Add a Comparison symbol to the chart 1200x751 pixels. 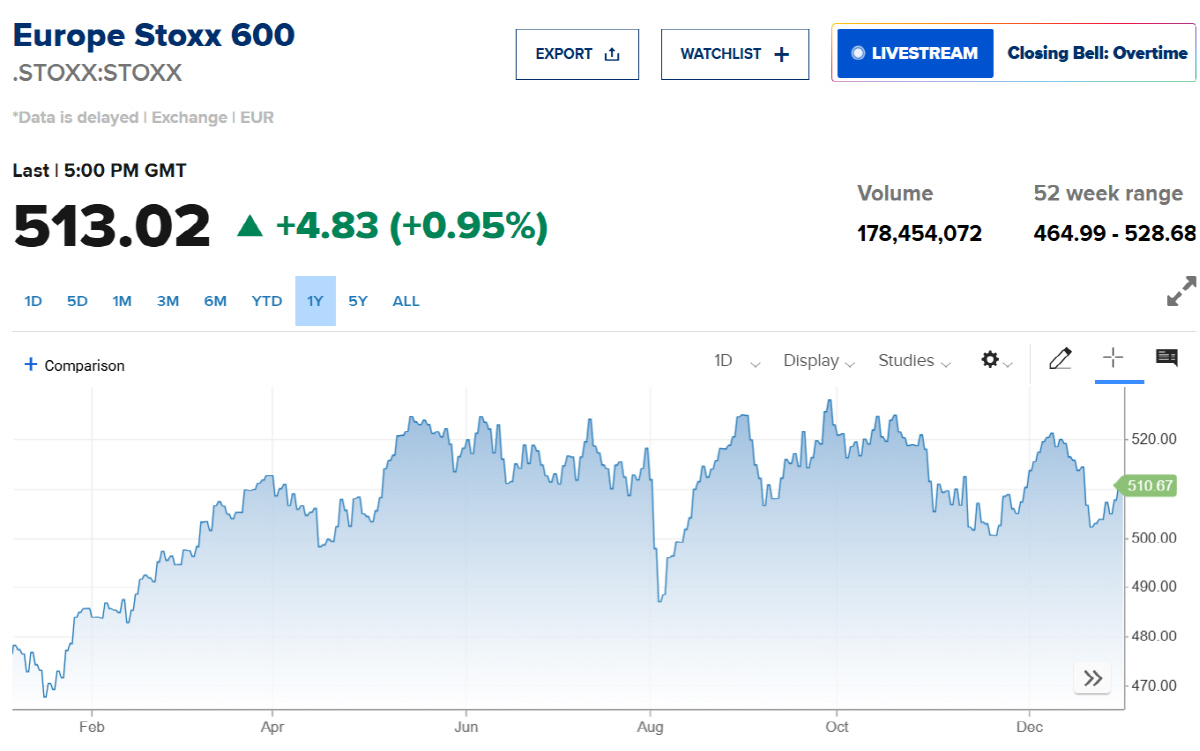click(73, 365)
